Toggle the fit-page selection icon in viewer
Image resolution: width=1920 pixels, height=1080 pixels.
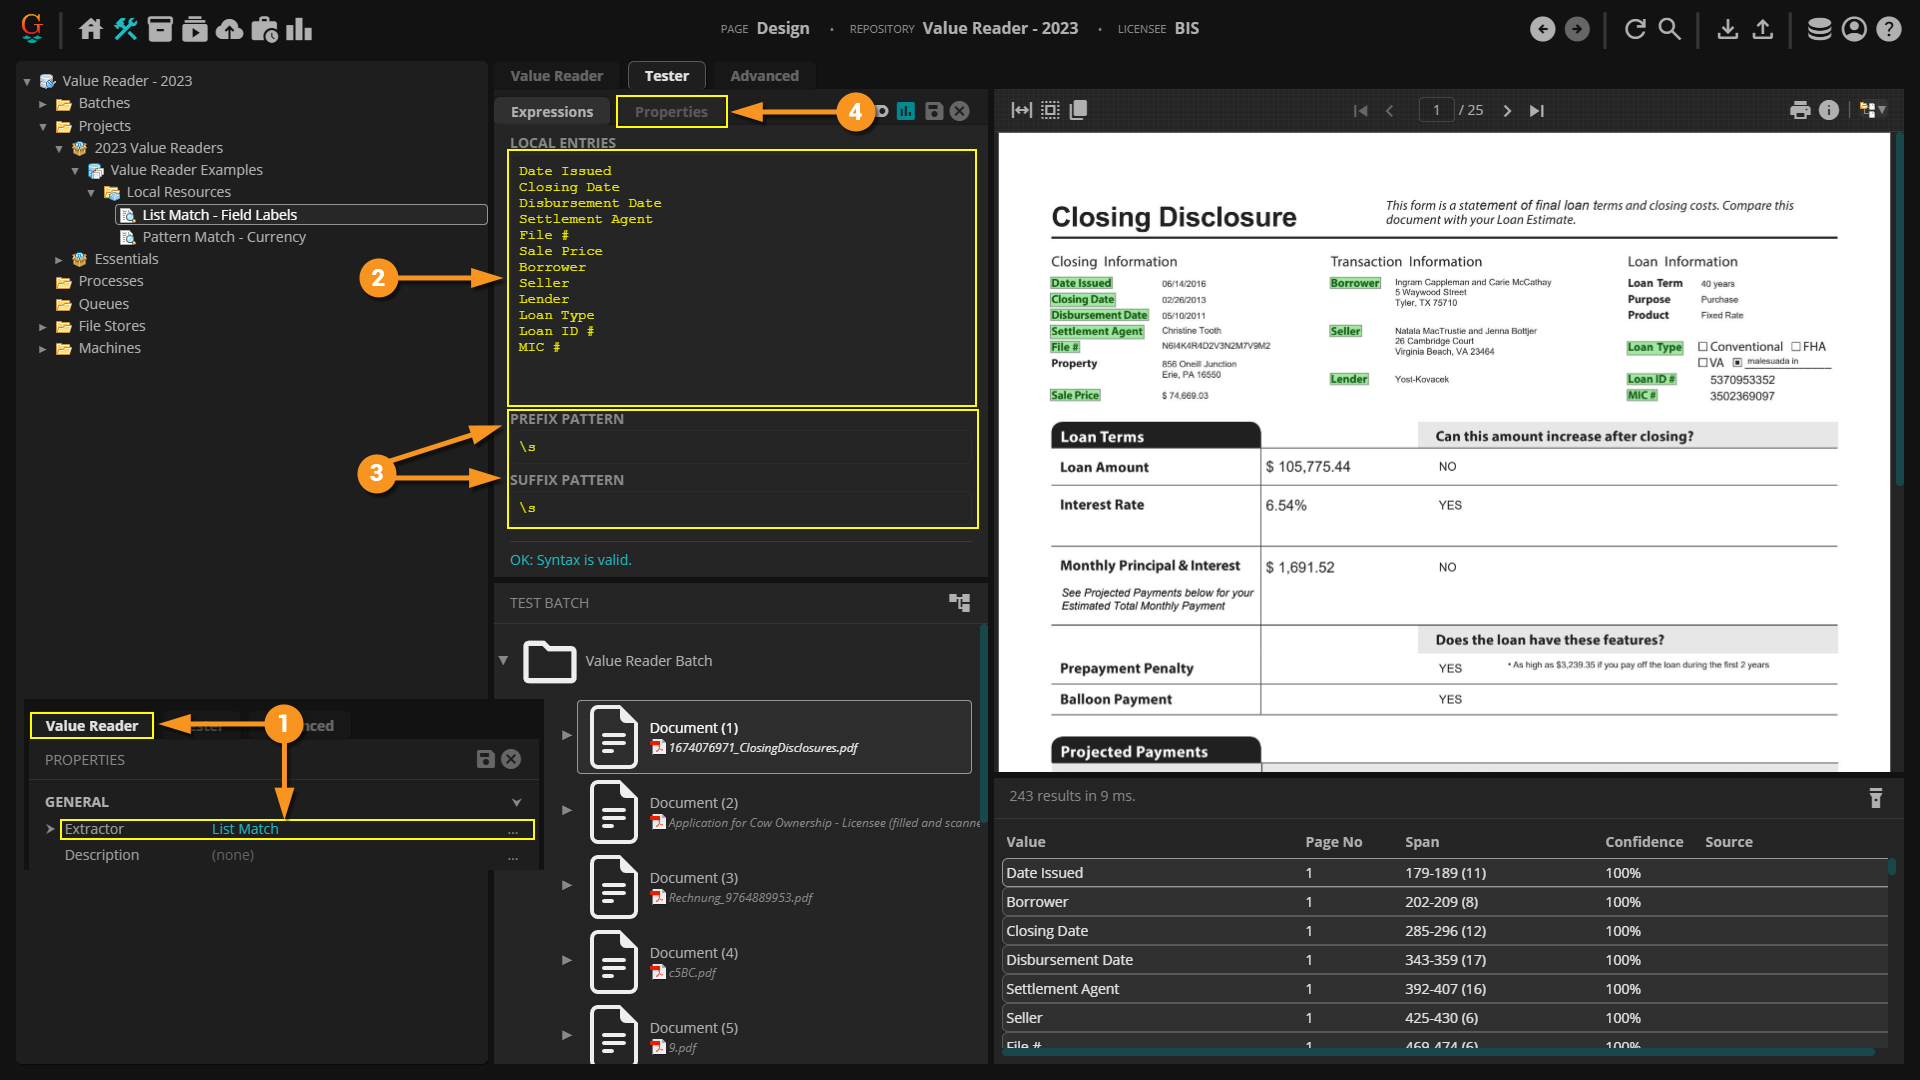coord(1050,110)
